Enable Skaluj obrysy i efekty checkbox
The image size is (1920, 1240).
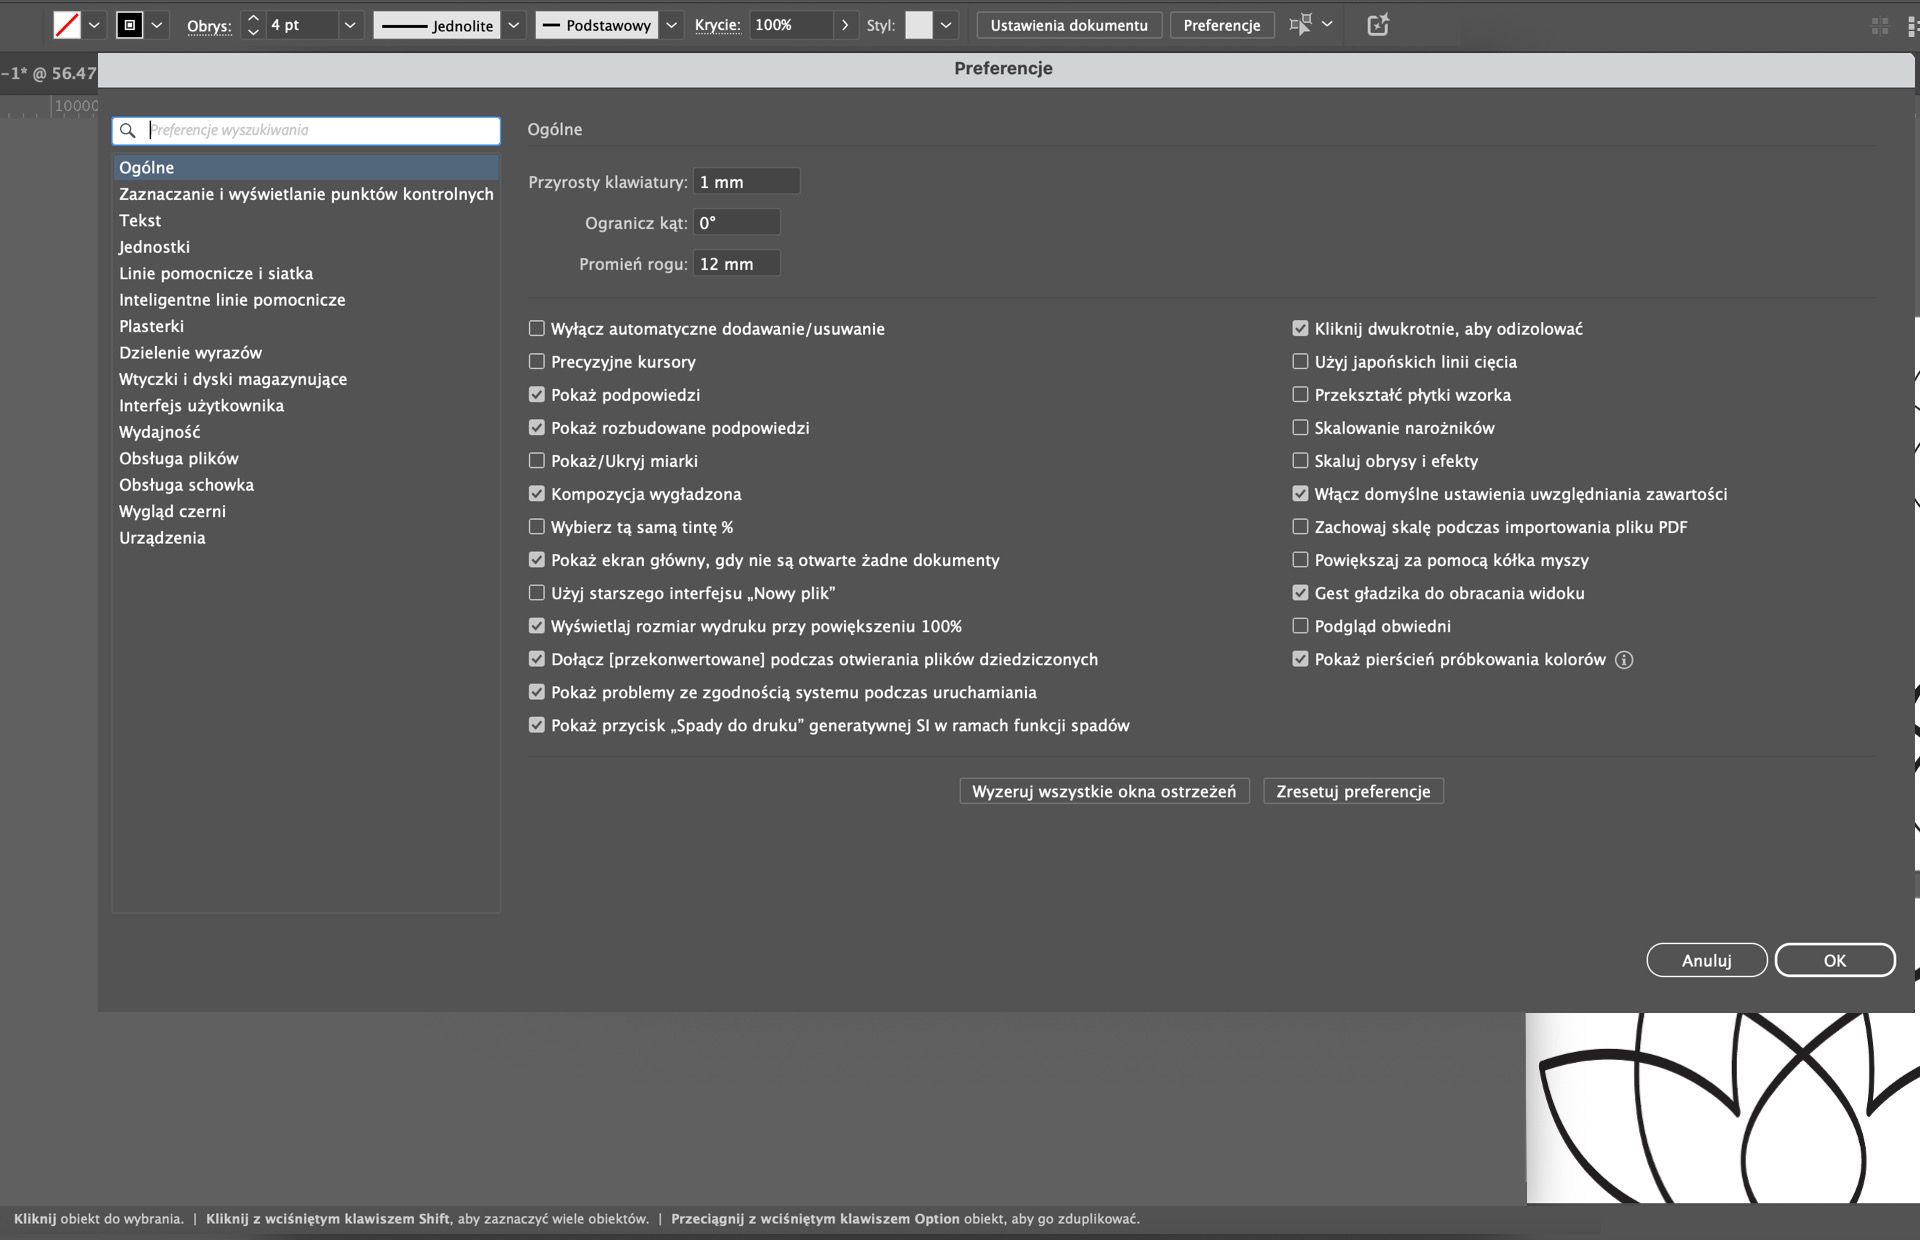point(1300,461)
